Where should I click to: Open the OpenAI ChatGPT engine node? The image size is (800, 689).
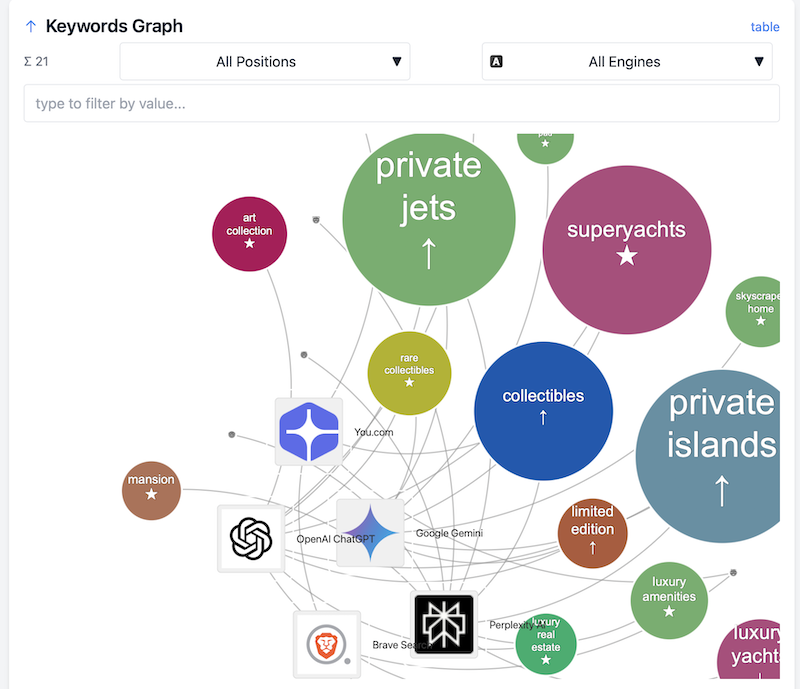(x=250, y=538)
